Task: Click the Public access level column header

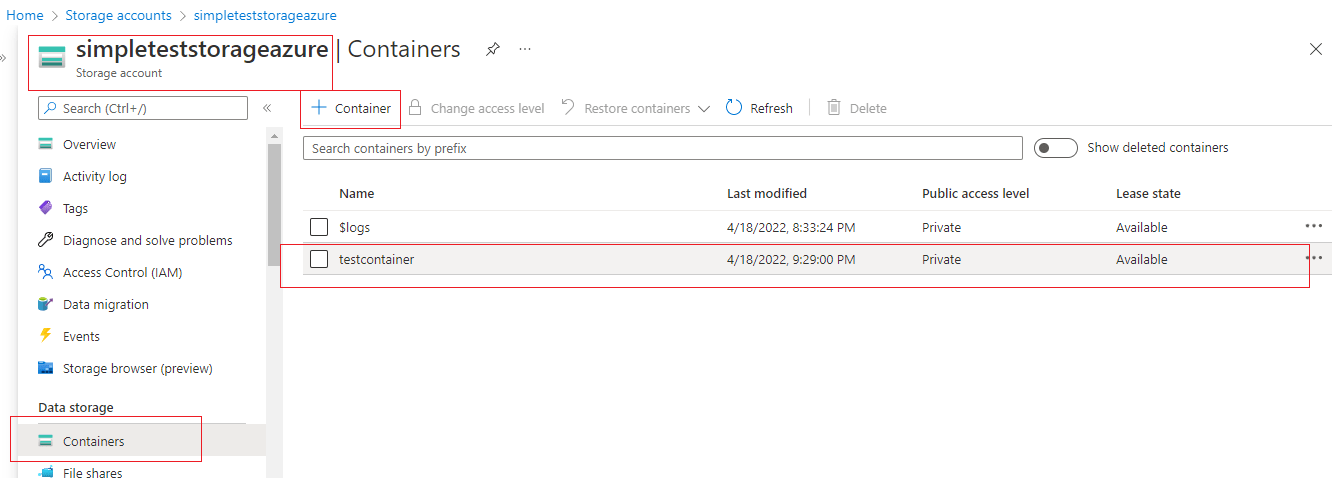Action: click(975, 193)
